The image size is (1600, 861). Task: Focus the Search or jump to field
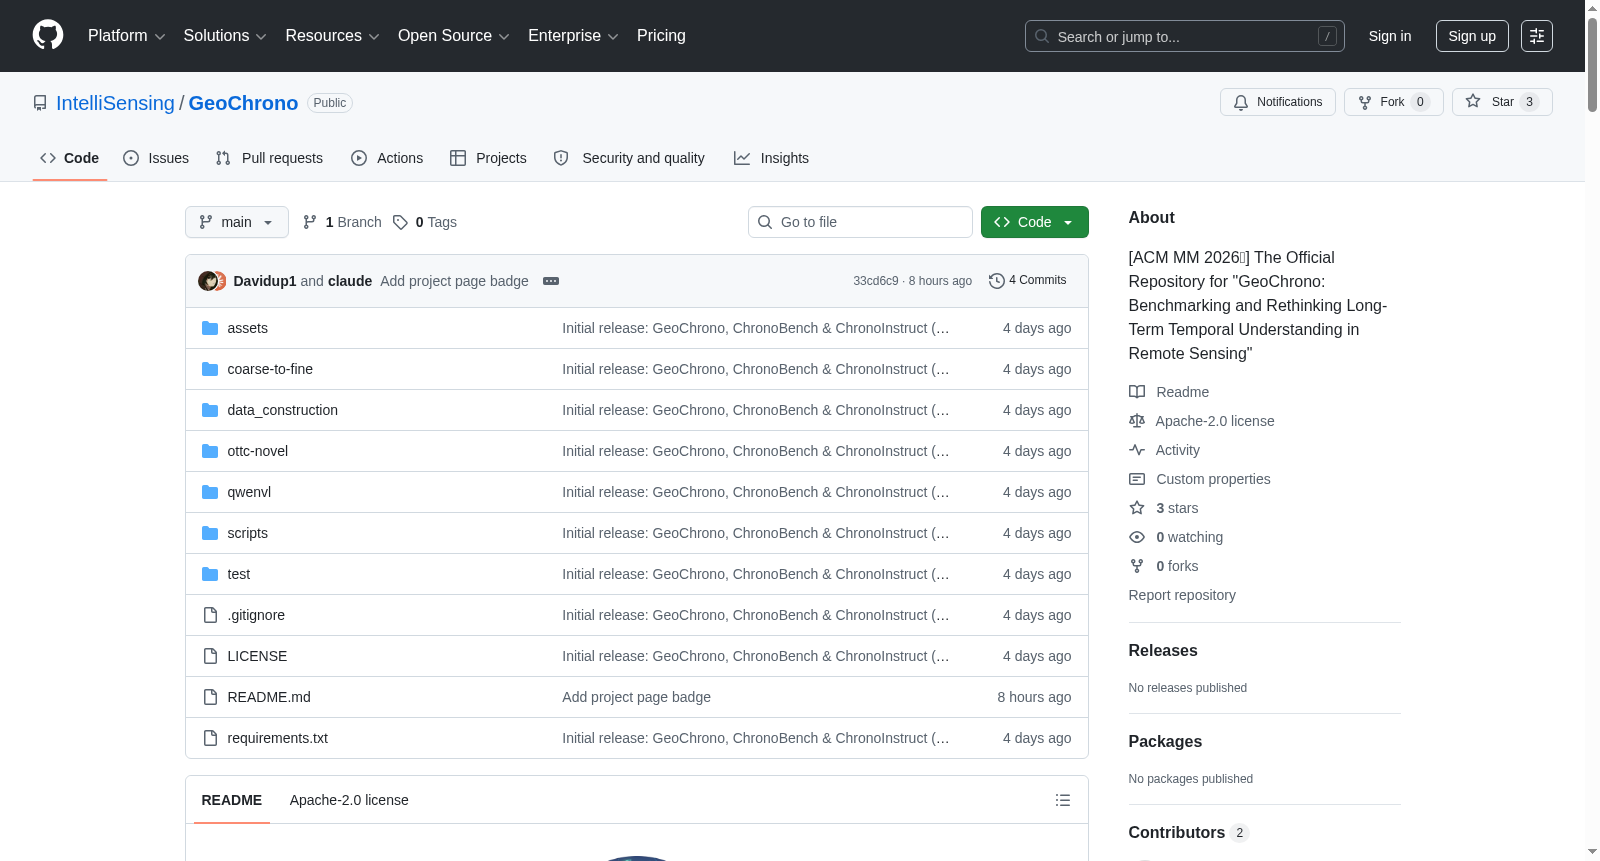[1184, 36]
